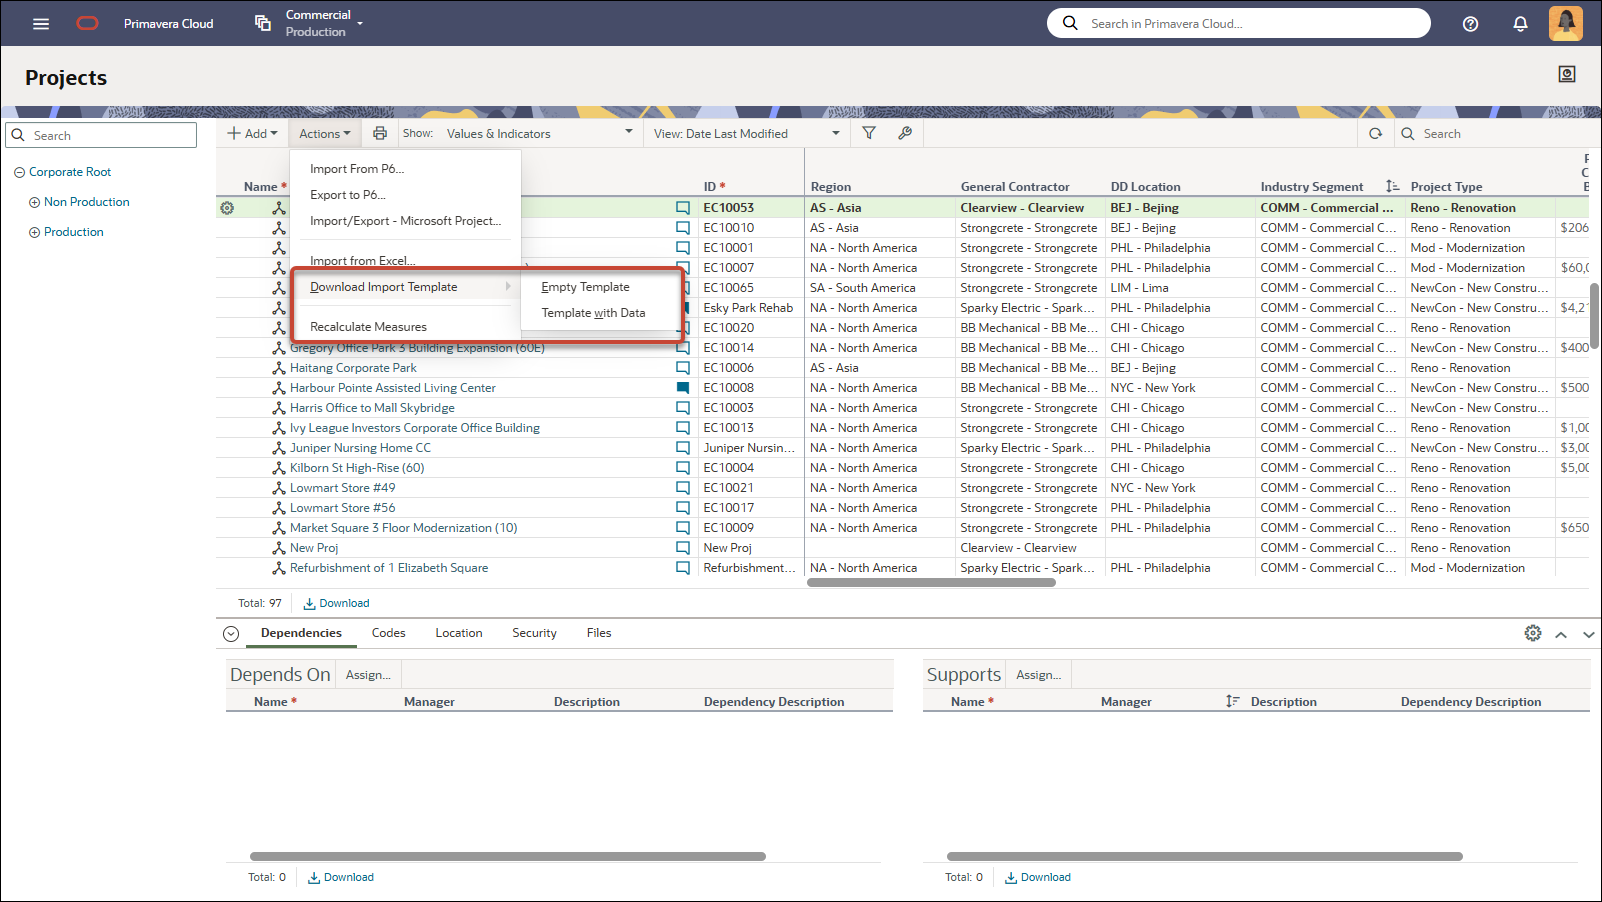The width and height of the screenshot is (1602, 902).
Task: Click the wrench settings icon
Action: coord(905,133)
